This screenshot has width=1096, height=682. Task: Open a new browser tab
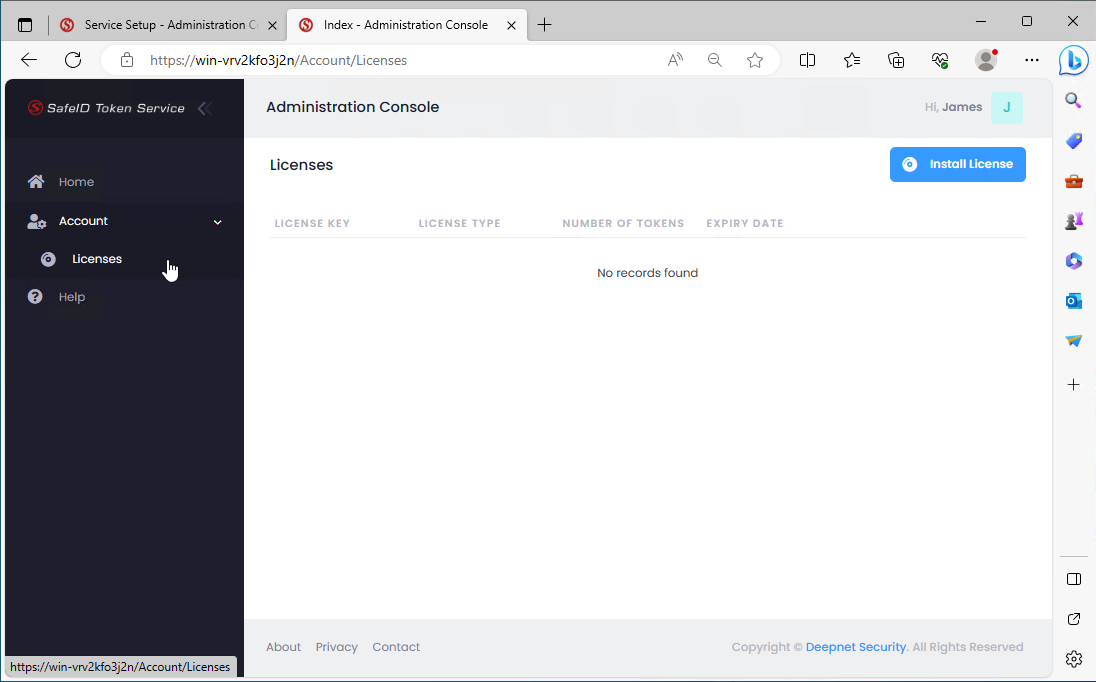[x=544, y=25]
